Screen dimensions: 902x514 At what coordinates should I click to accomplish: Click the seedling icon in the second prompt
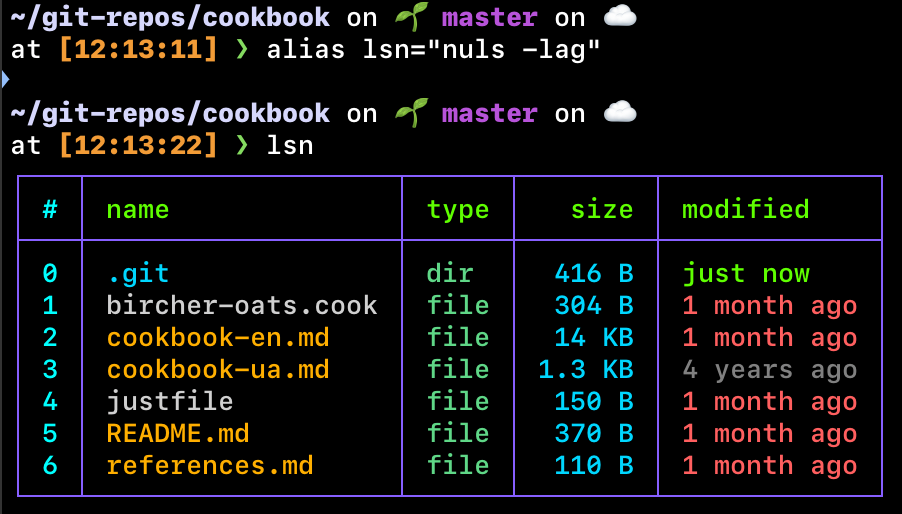[409, 113]
